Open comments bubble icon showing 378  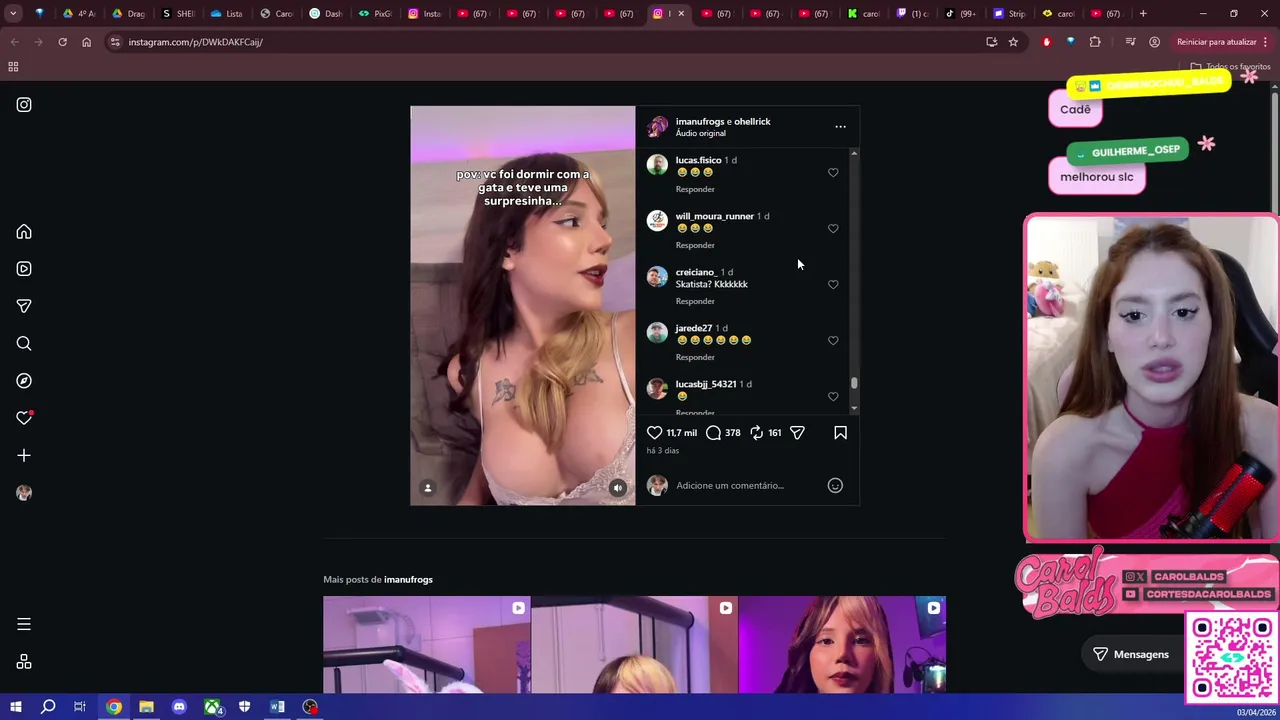[x=713, y=433]
